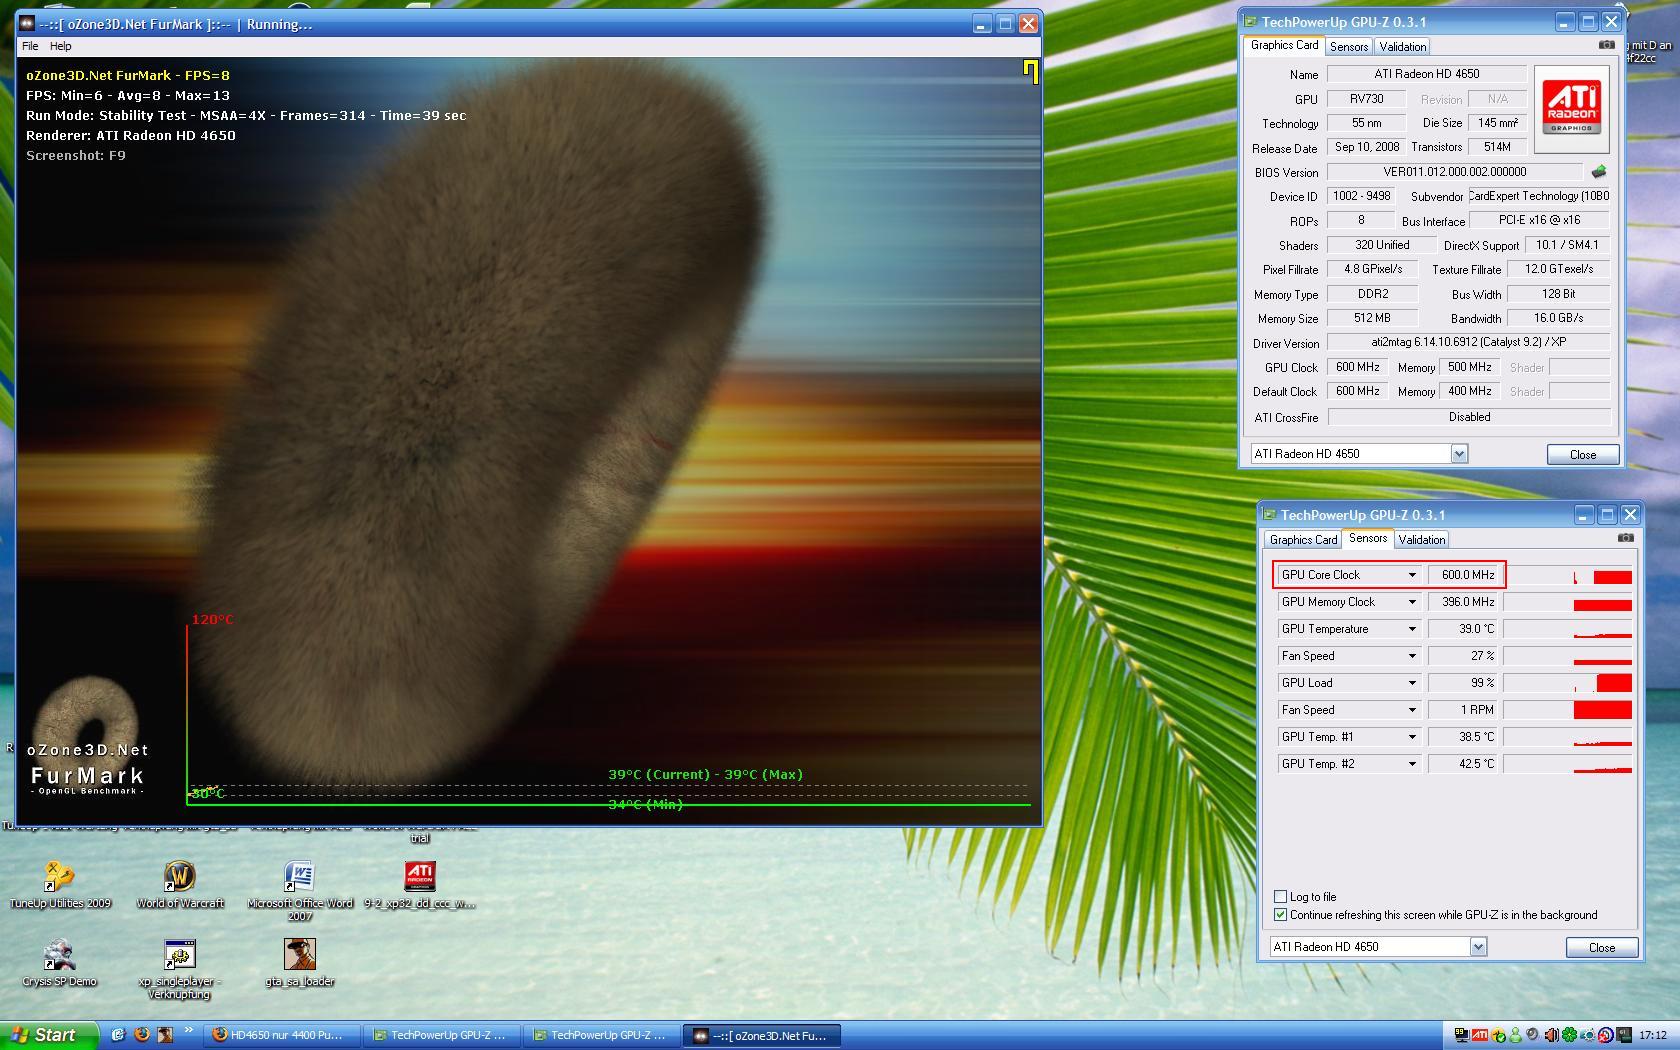Switch to Graphics Card tab in the lower GPU-Z window
1680x1050 pixels.
tap(1303, 540)
